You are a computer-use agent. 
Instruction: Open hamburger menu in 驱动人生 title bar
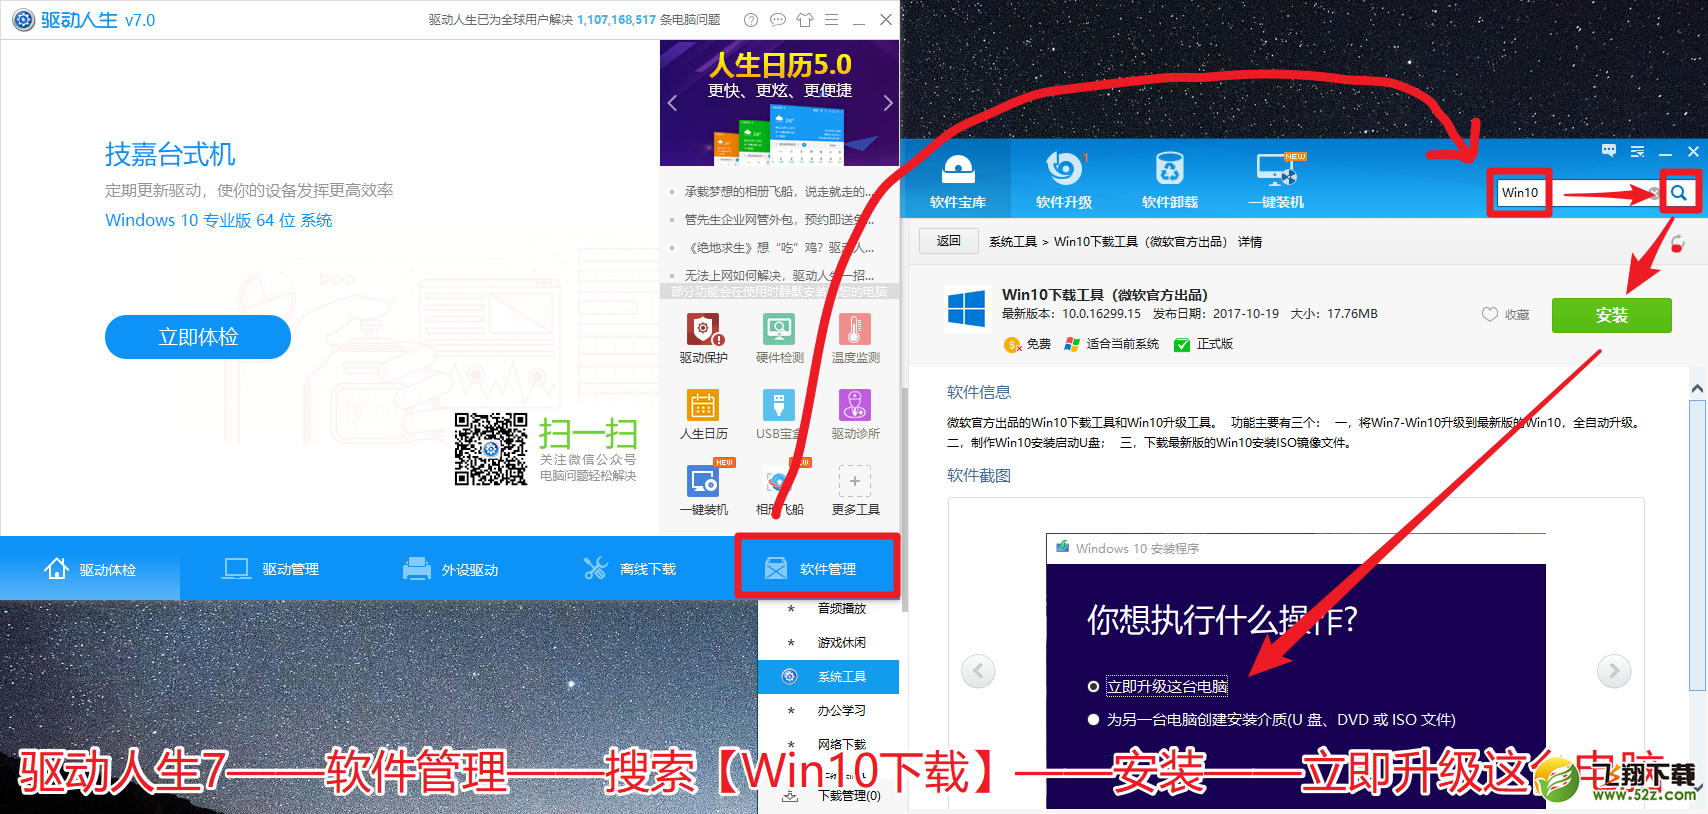coord(832,20)
